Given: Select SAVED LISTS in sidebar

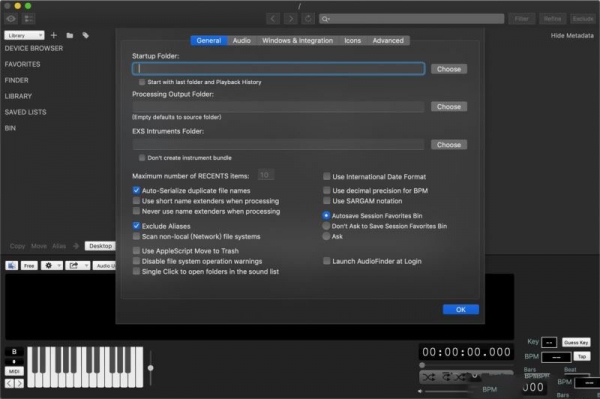Looking at the screenshot, I should point(25,112).
